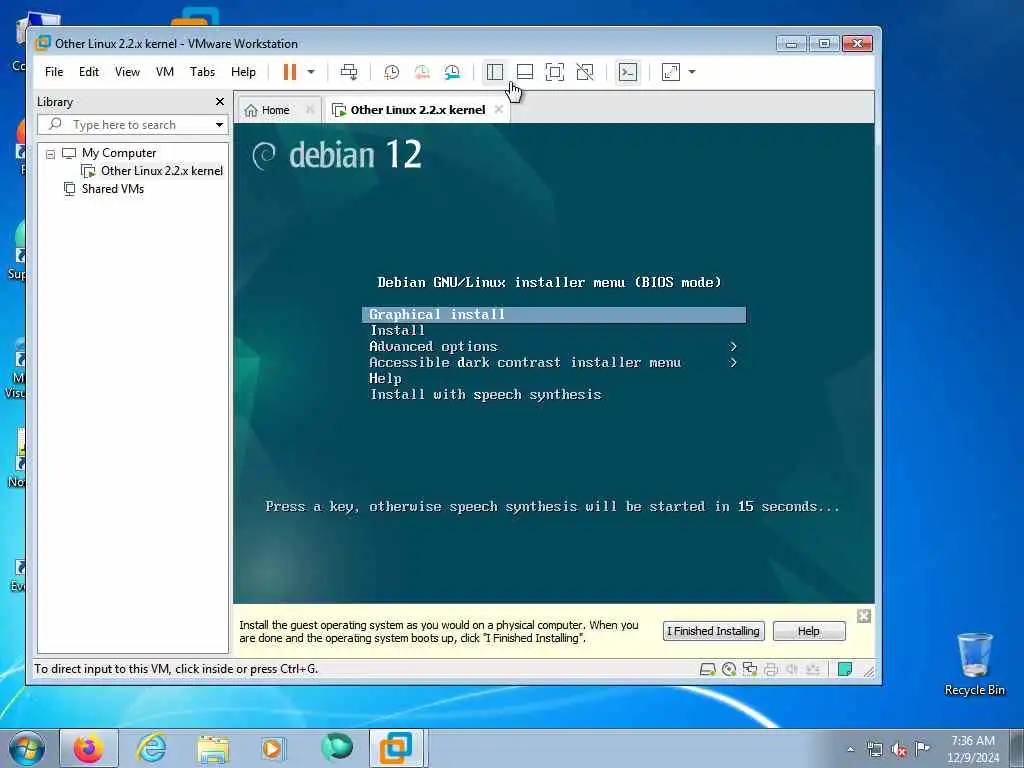Launch Firefox from the taskbar
Screen dimensions: 1024x768
click(88, 748)
